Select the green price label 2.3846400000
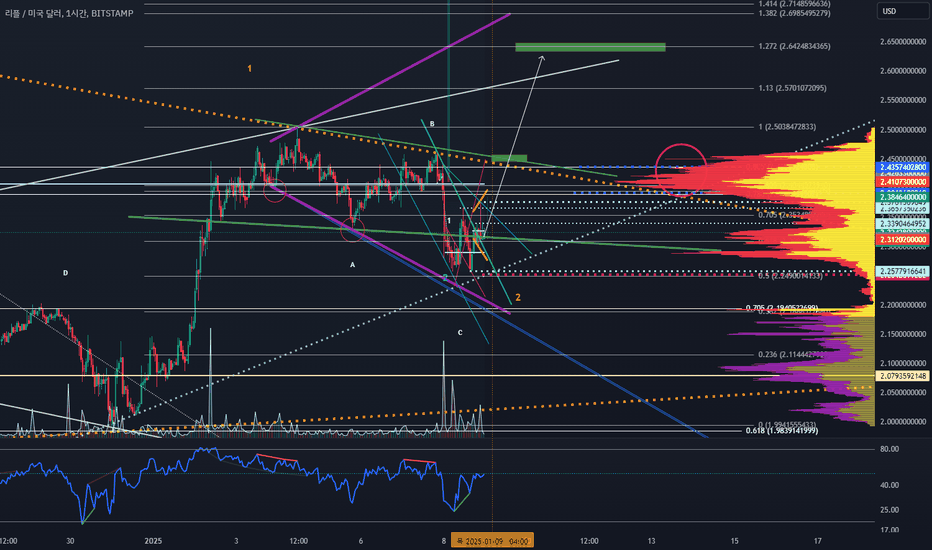This screenshot has width=932, height=550. click(x=903, y=197)
